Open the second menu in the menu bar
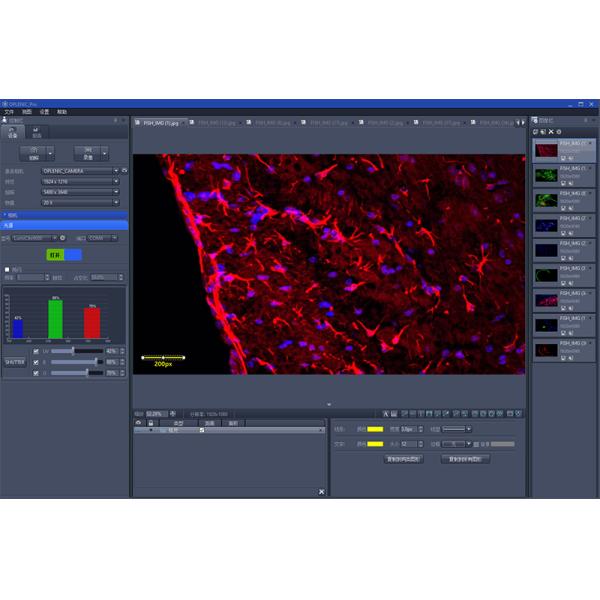 (26, 112)
